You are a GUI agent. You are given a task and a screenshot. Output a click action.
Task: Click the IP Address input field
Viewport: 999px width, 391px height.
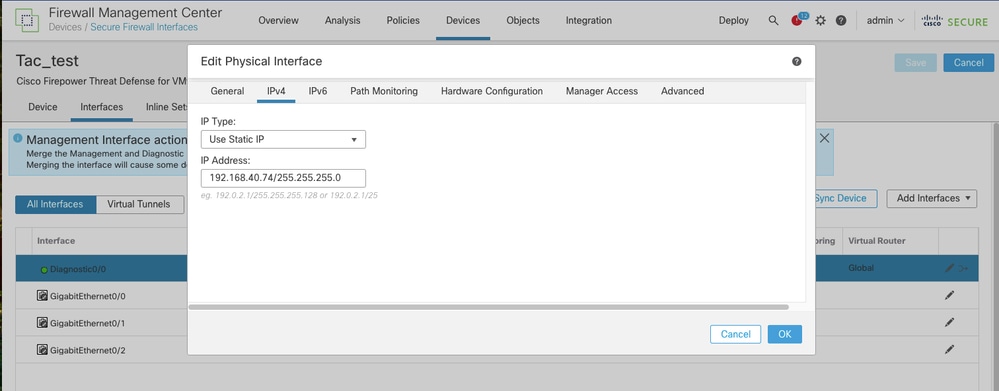click(x=283, y=178)
